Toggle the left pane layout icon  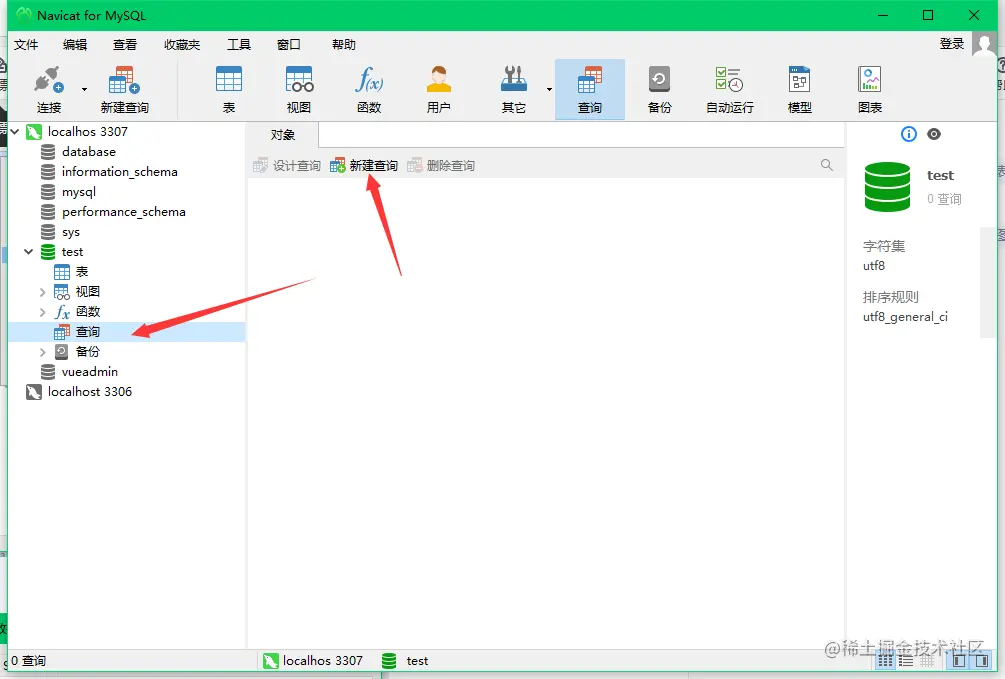pos(959,661)
